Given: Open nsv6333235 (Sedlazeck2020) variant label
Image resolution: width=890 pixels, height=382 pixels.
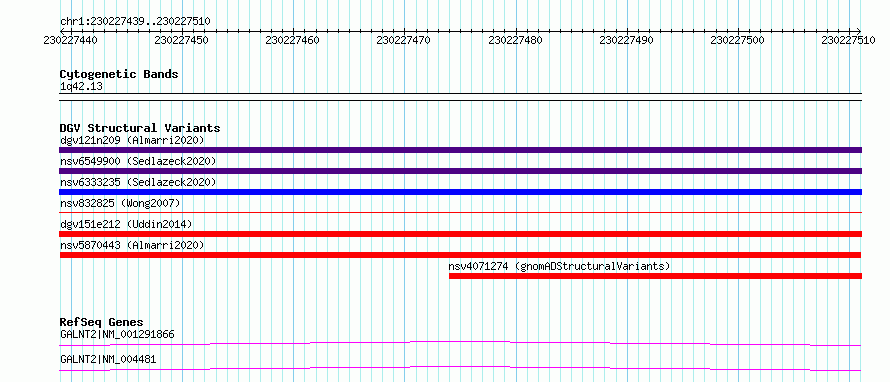Looking at the screenshot, I should [x=138, y=182].
